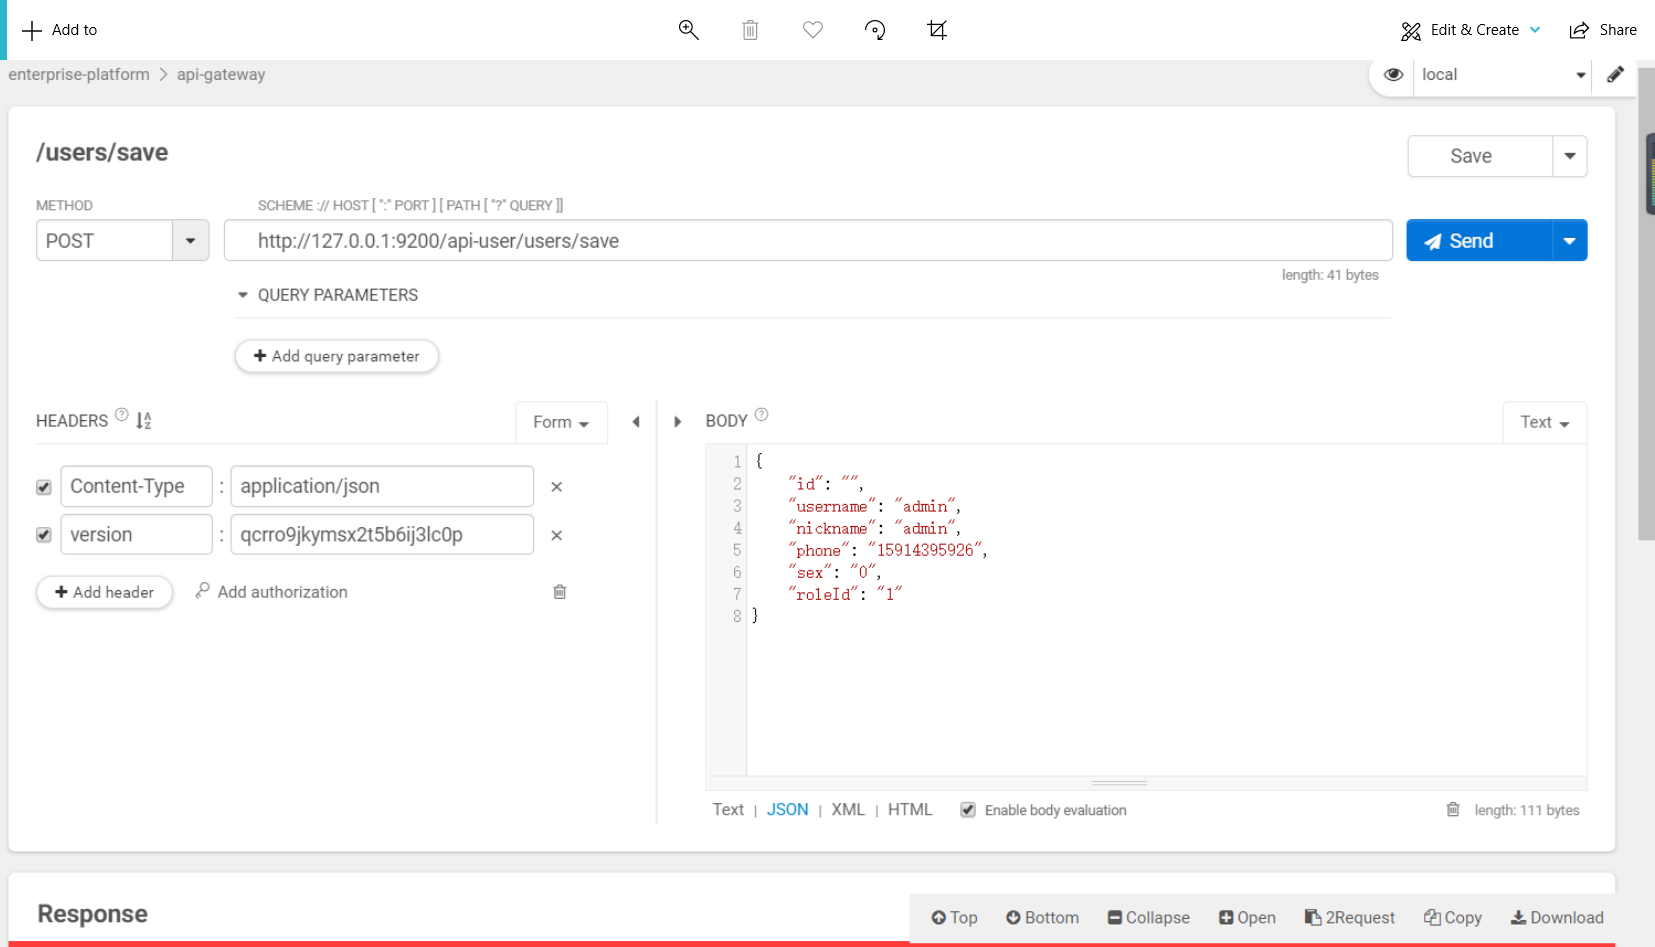Click the rotate icon in top toolbar
Screen dimensions: 1655x947
875,30
